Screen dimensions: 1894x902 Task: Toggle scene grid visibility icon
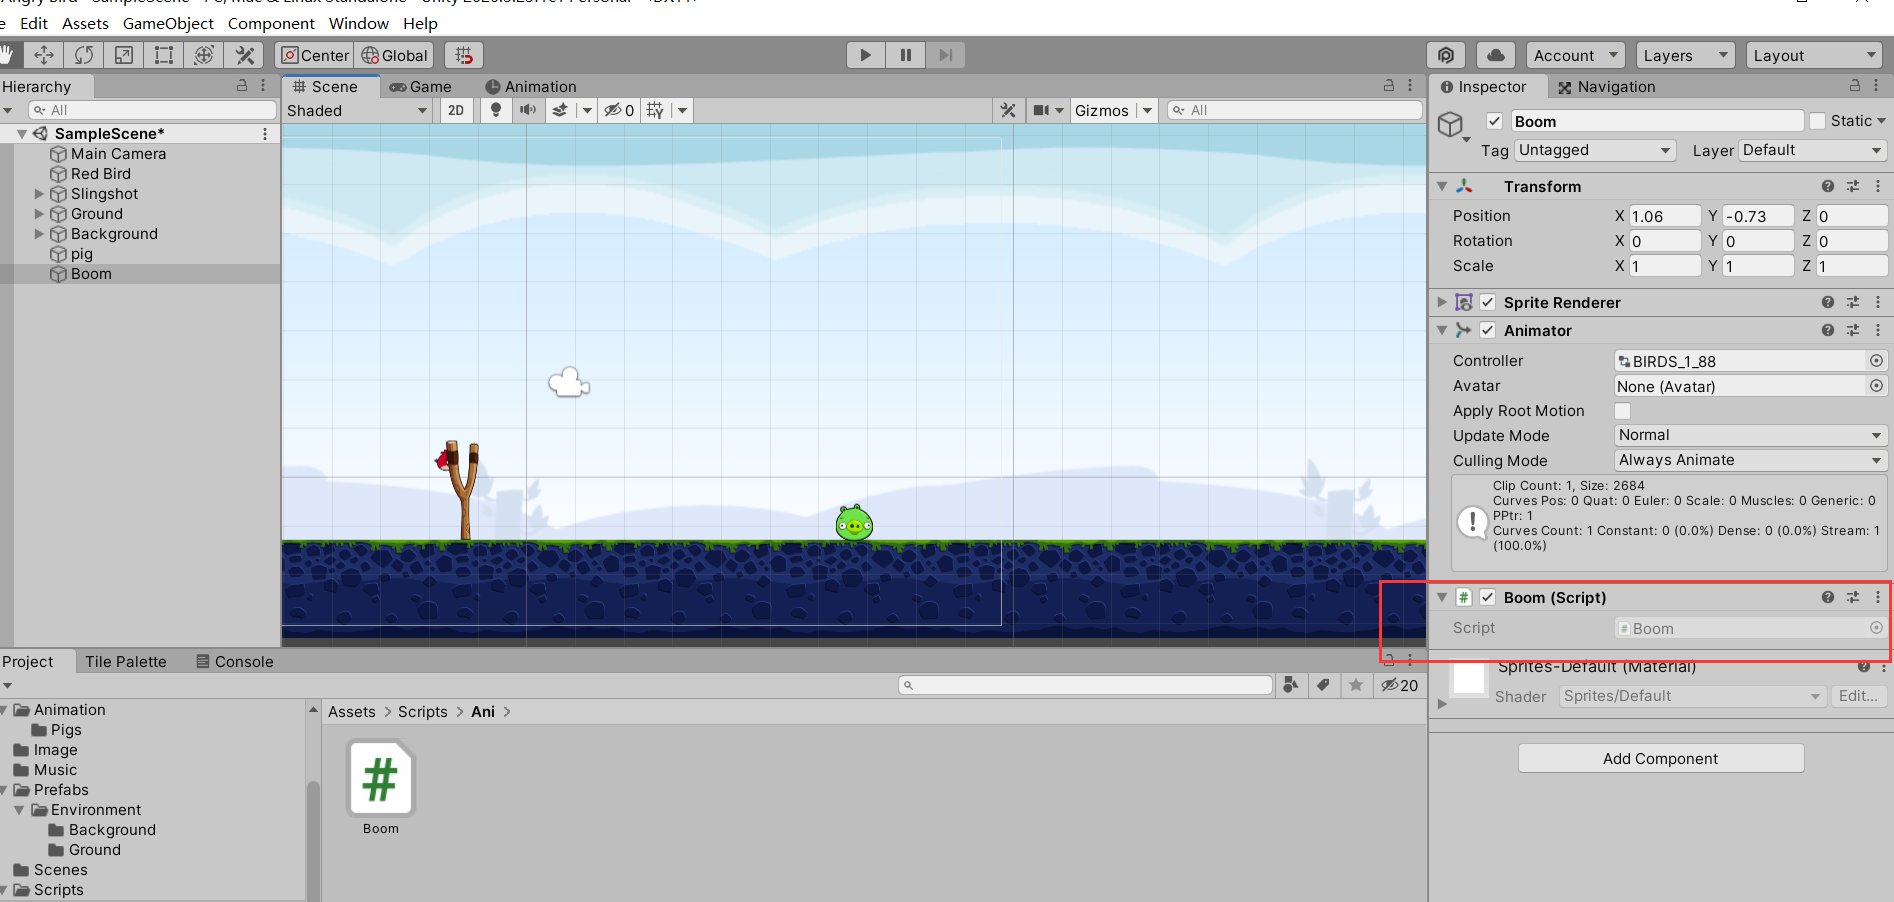655,110
